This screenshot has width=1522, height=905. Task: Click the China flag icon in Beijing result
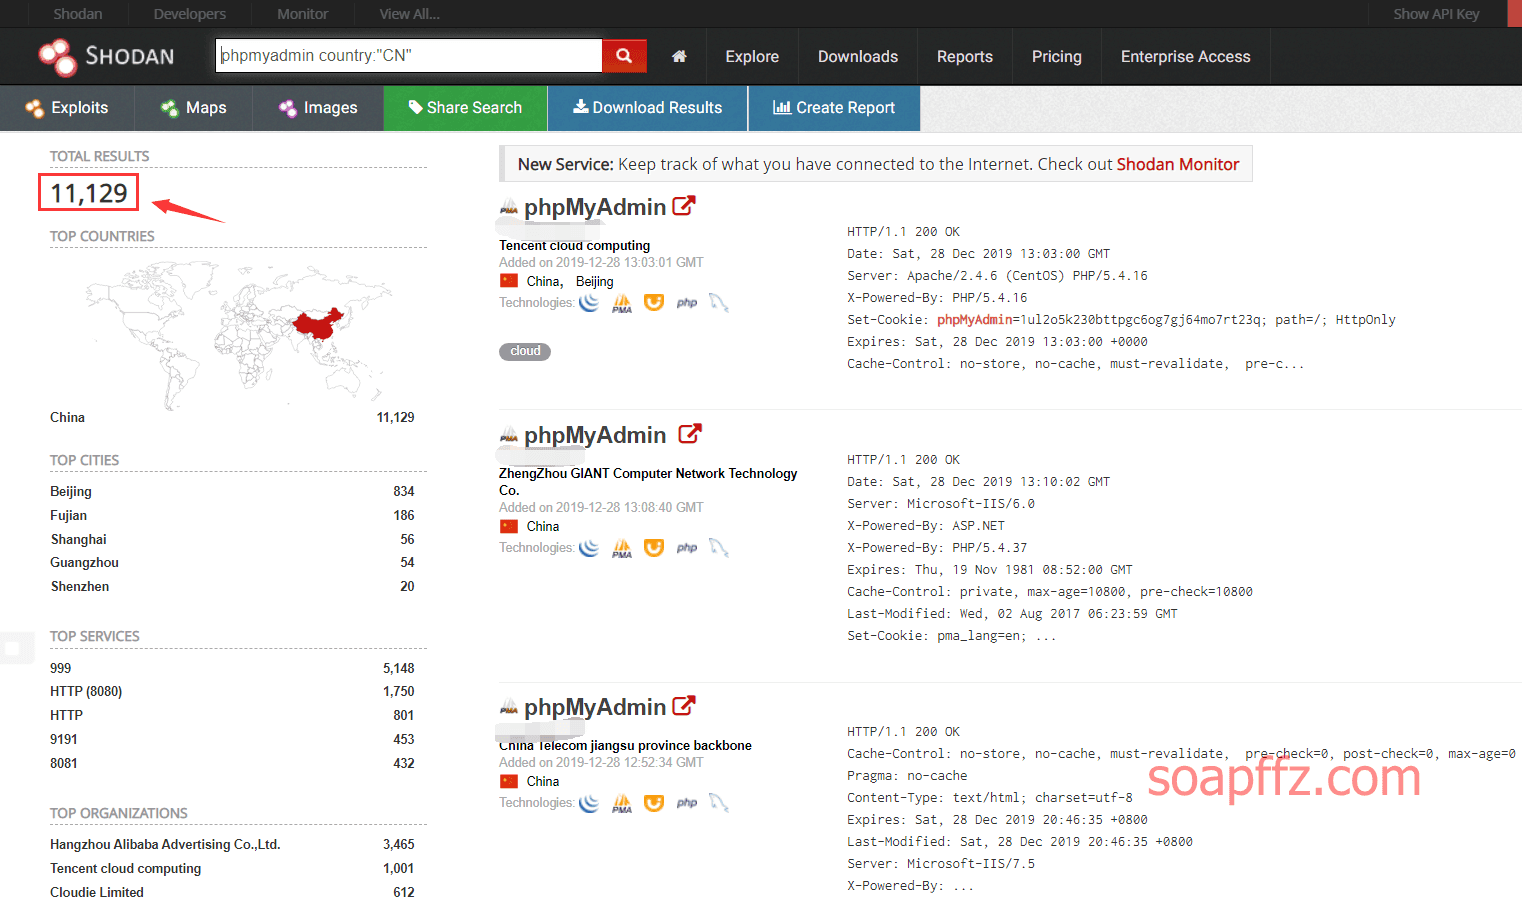(509, 281)
